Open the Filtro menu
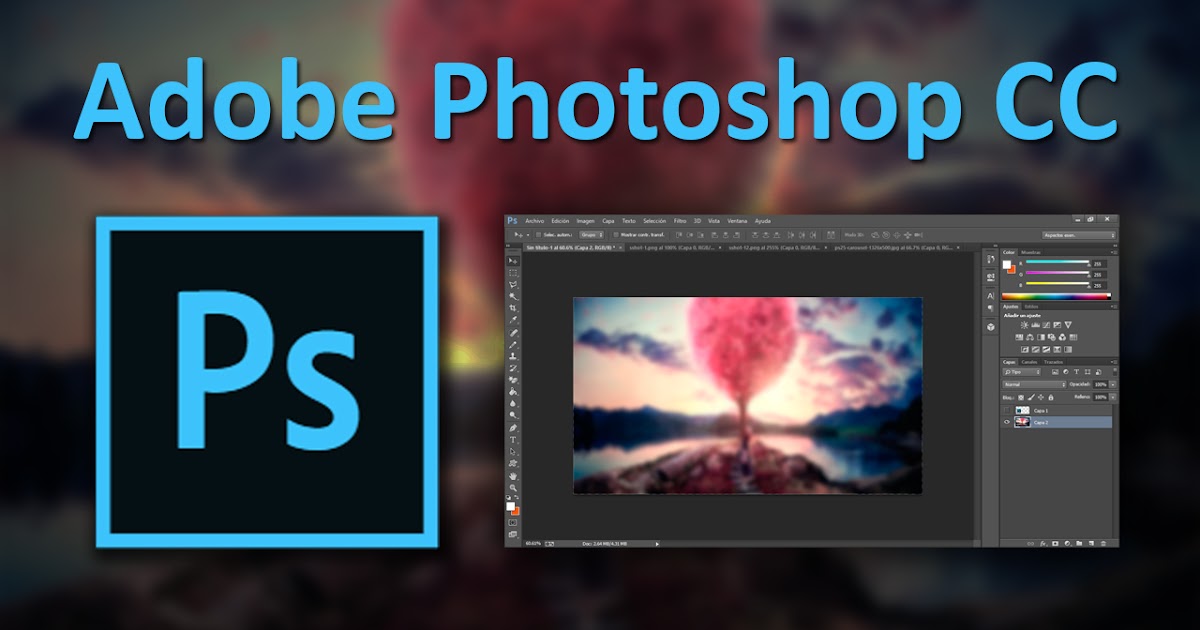The image size is (1200, 630). pyautogui.click(x=680, y=221)
